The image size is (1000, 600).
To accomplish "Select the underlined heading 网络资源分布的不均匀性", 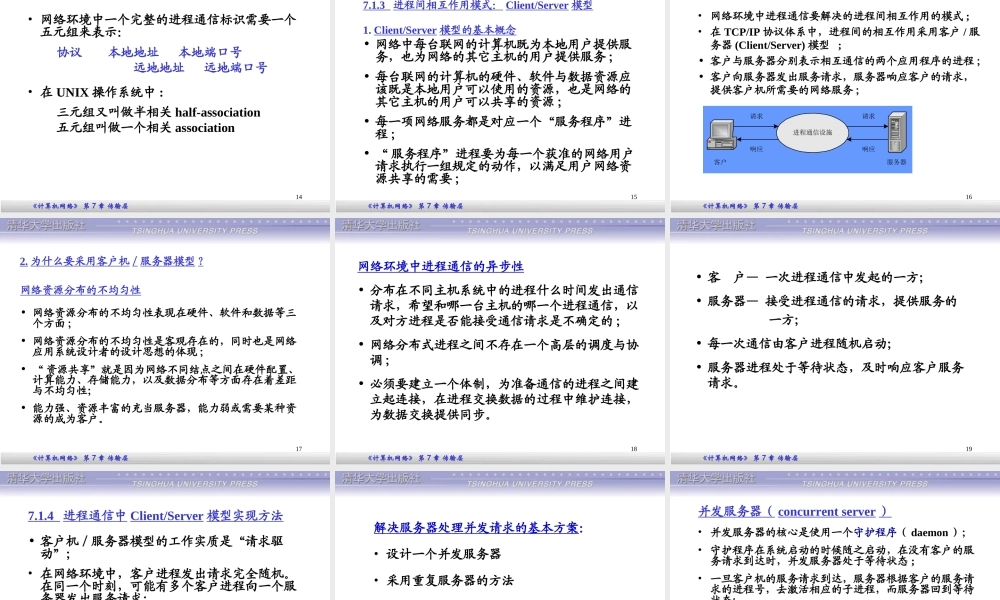I will click(x=82, y=290).
